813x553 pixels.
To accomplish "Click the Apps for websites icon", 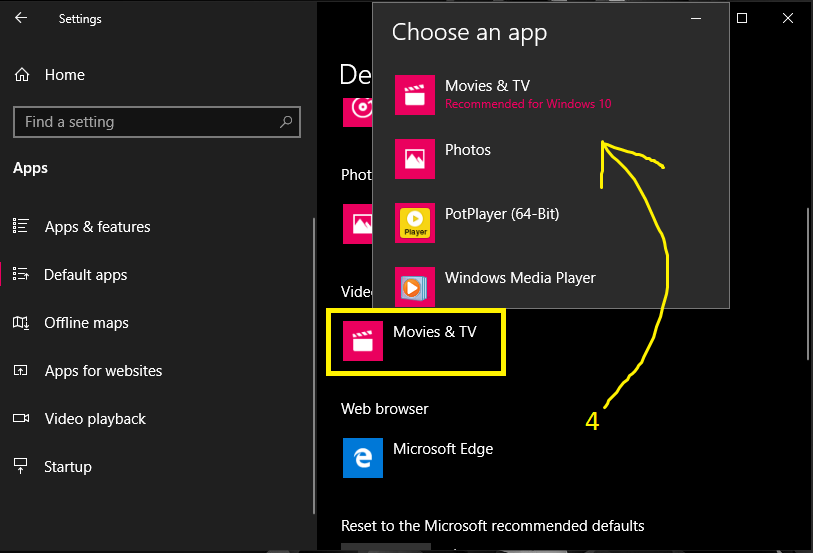I will click(x=21, y=370).
